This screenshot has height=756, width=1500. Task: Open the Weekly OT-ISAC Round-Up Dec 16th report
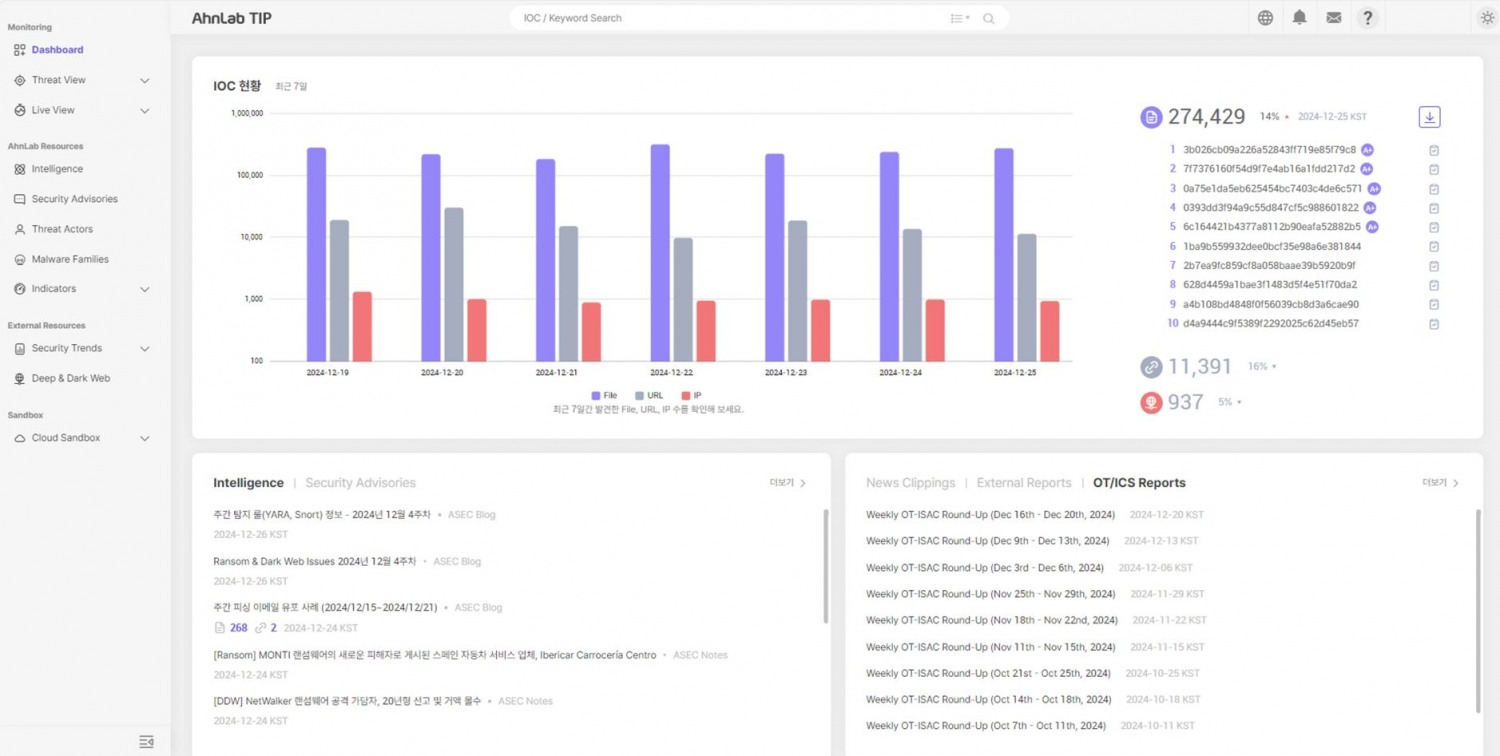(x=992, y=514)
